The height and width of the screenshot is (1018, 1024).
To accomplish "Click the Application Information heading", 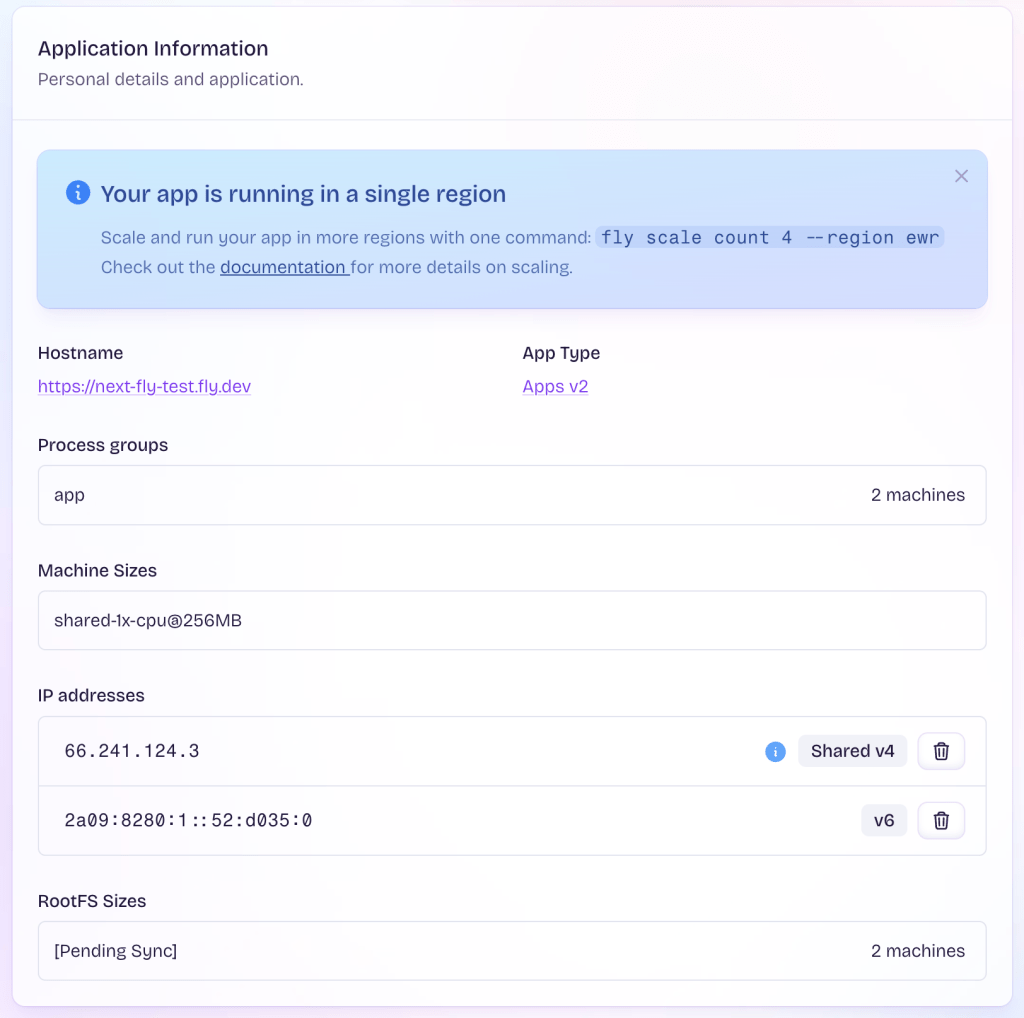I will click(153, 48).
